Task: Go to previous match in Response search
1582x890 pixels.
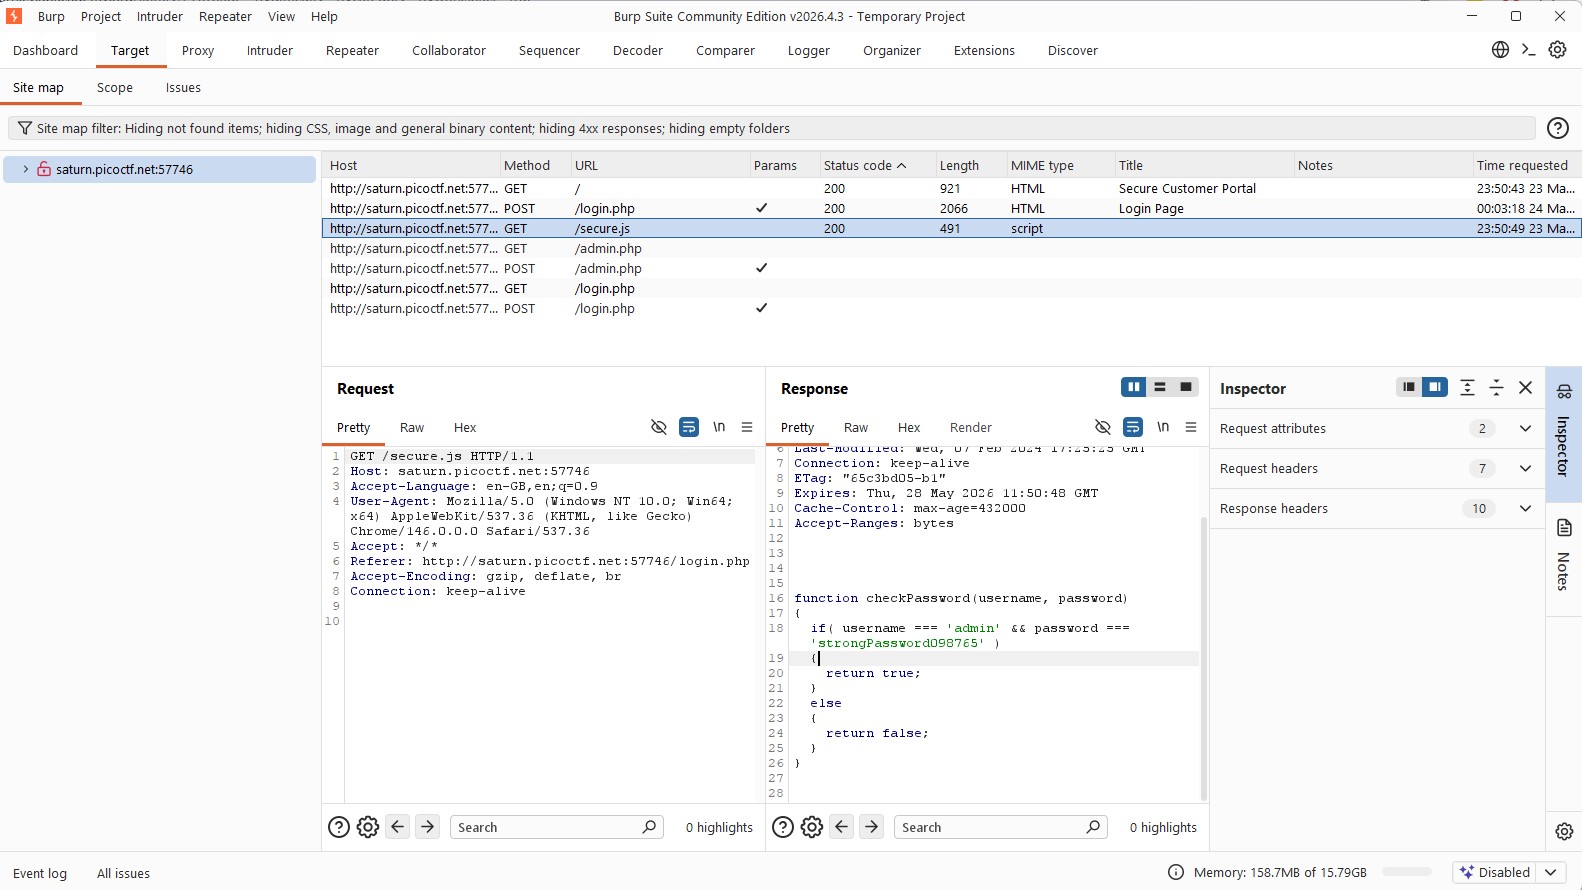Action: point(842,826)
